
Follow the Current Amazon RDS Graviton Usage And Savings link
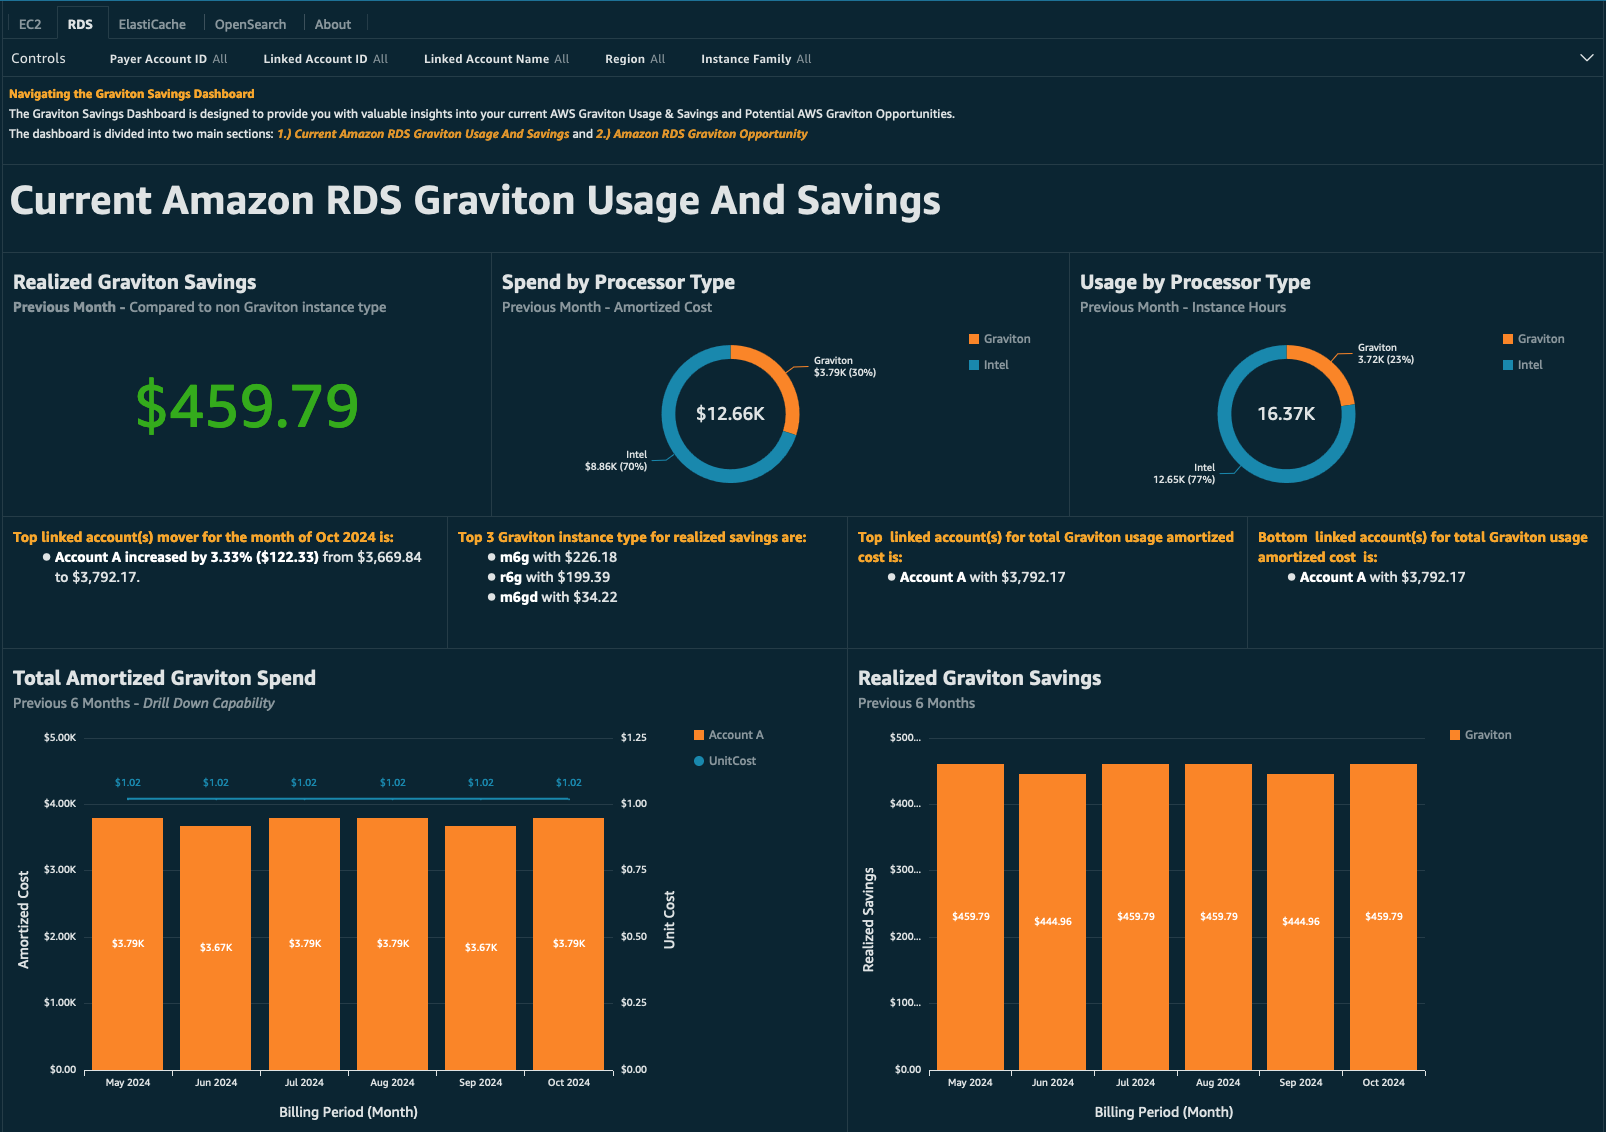[424, 133]
